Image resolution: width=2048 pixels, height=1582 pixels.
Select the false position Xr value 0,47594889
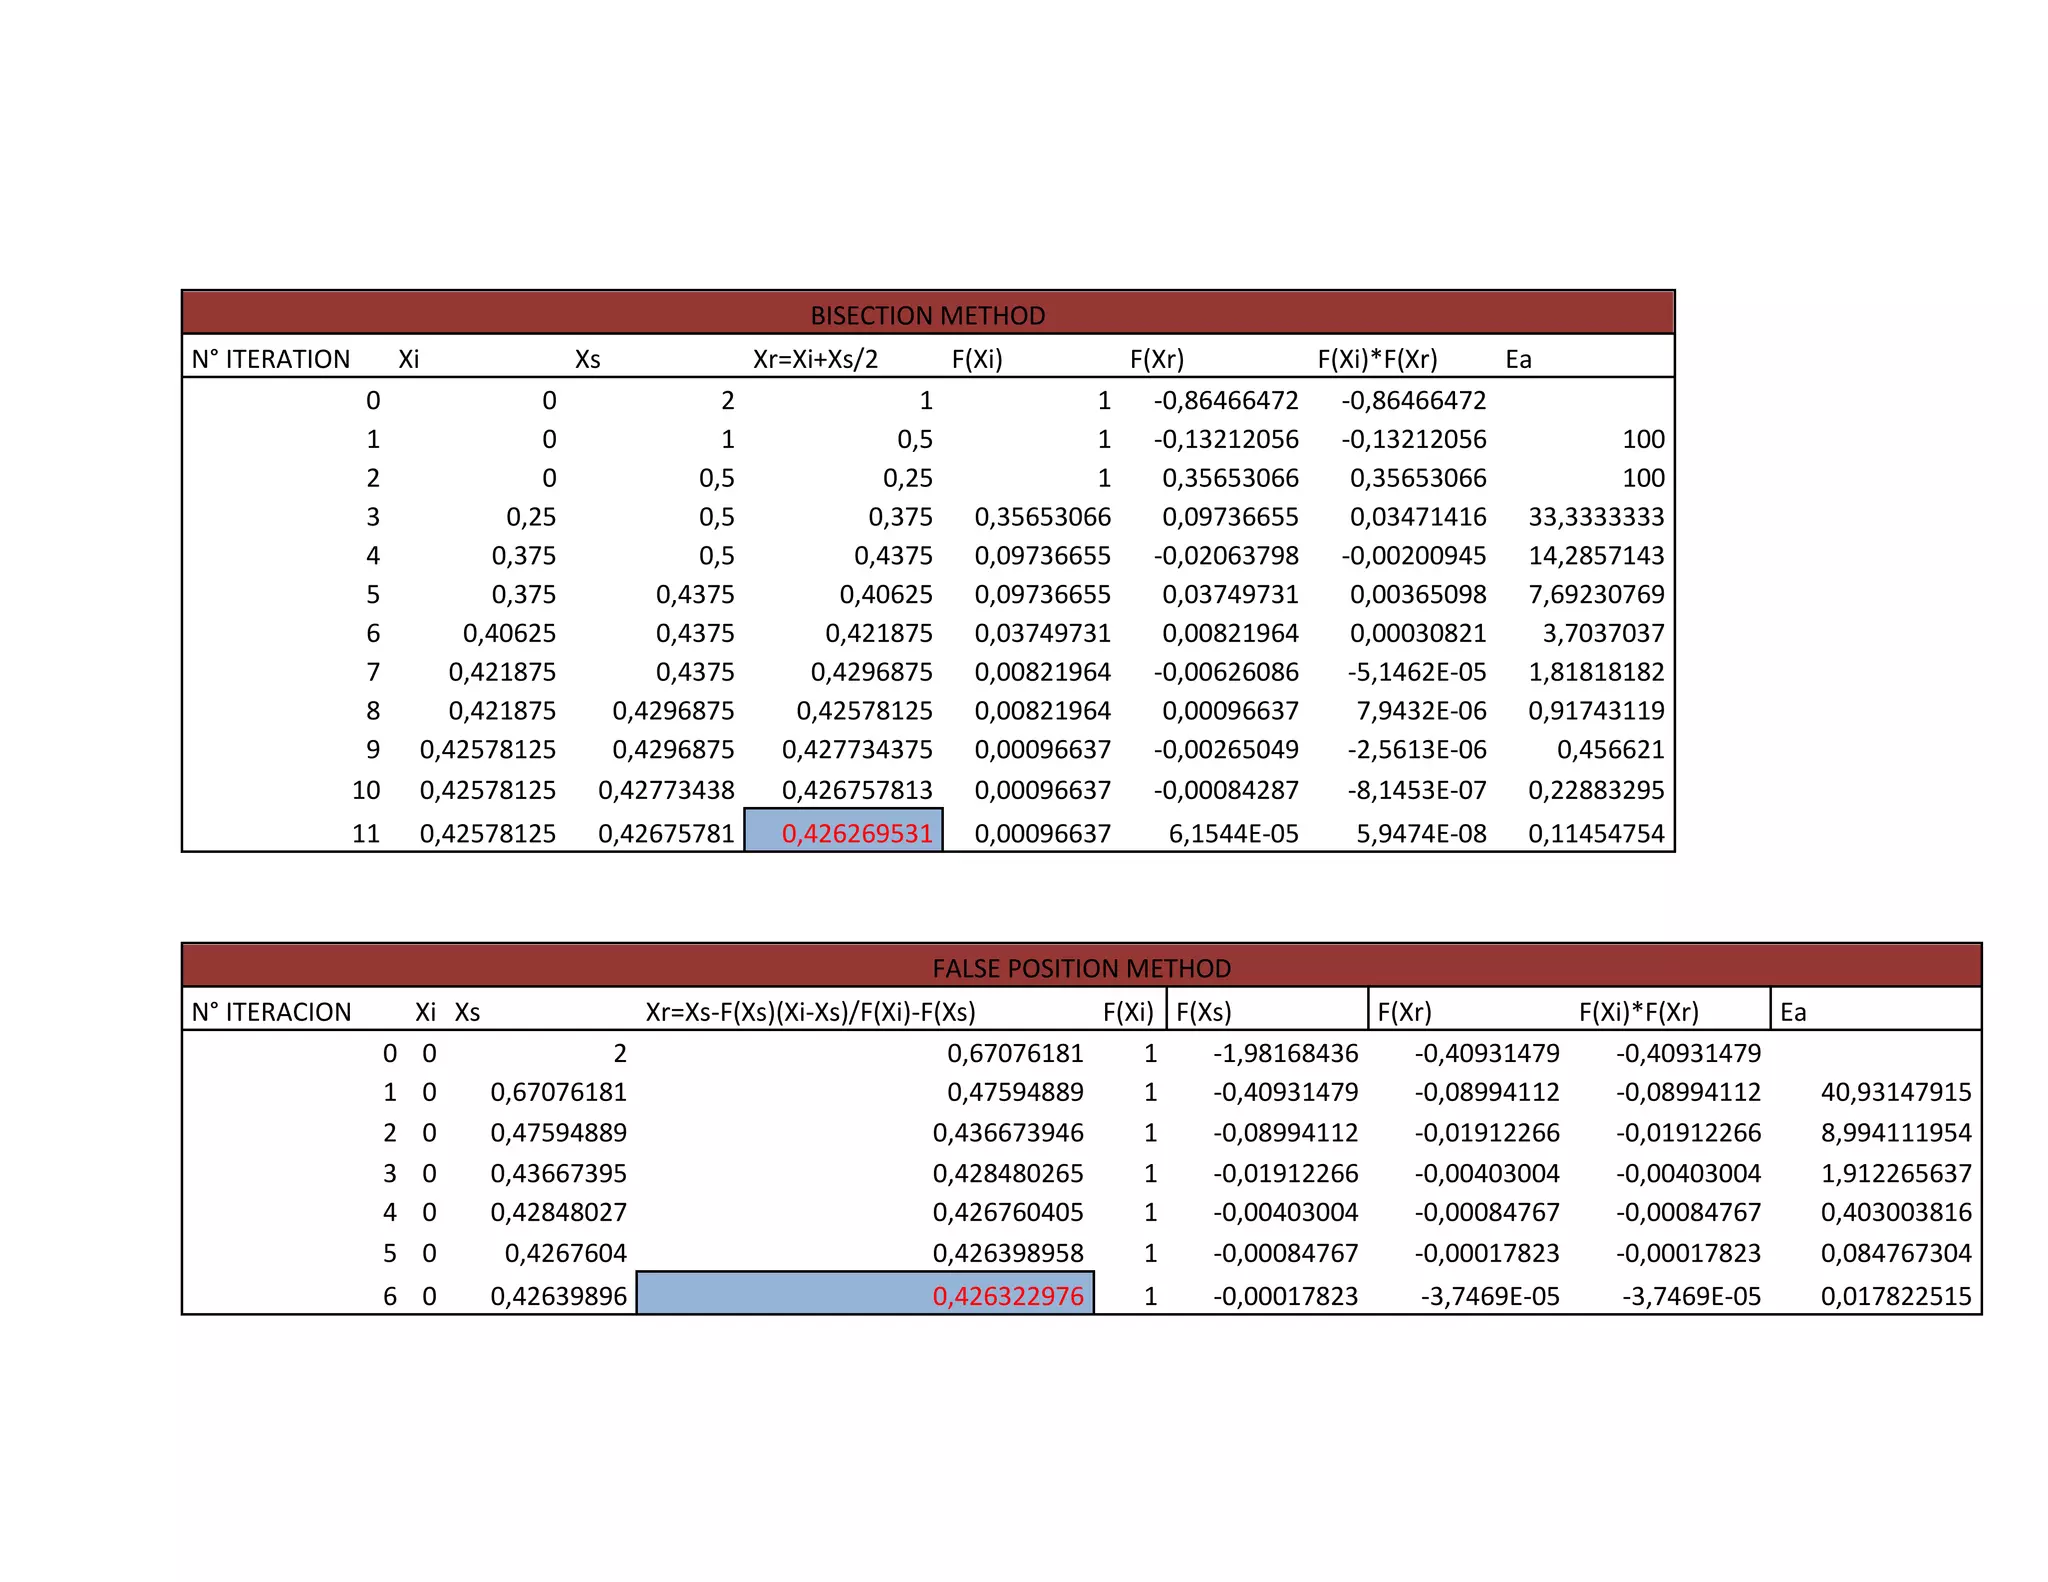click(x=1015, y=1093)
